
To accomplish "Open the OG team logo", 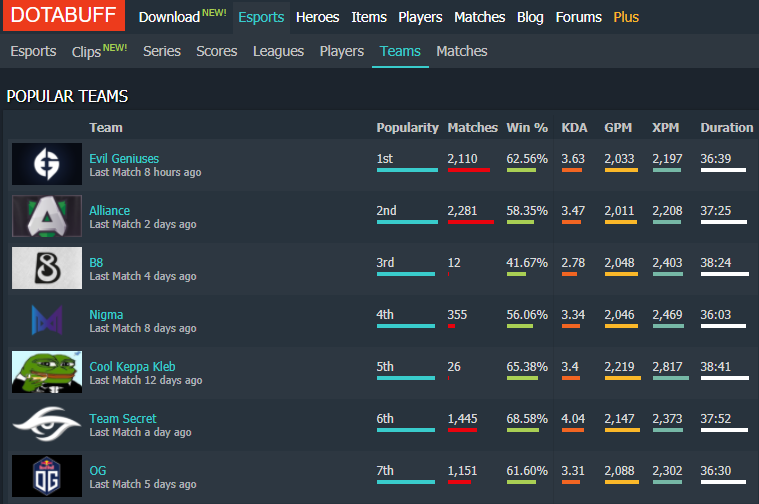I will [x=47, y=476].
